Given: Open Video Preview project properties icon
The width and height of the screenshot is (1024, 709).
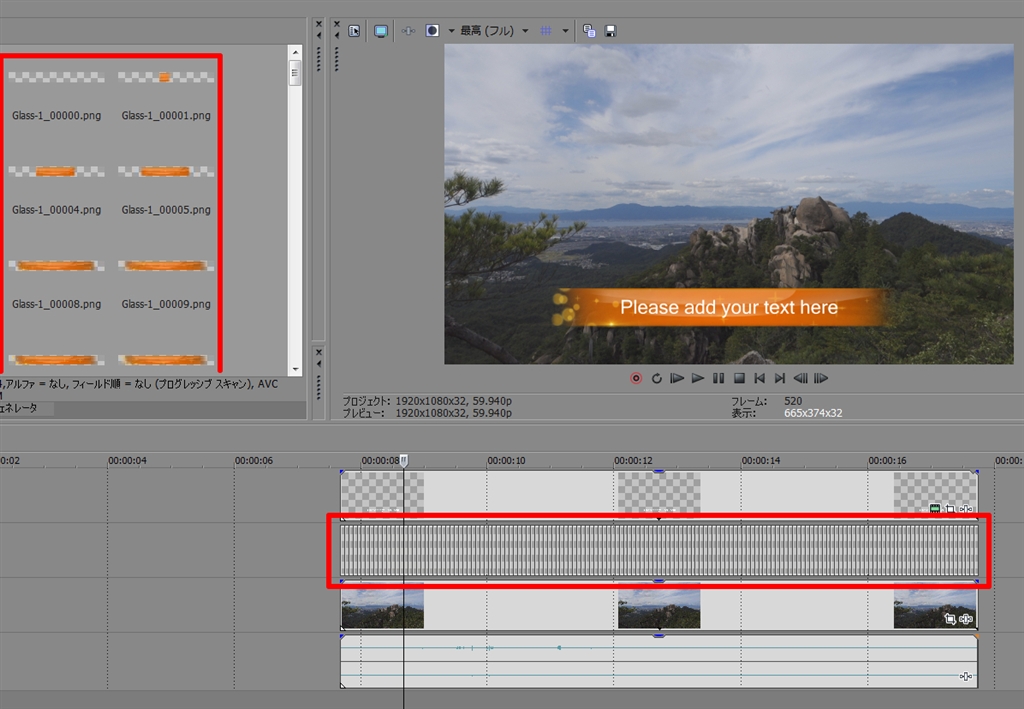Looking at the screenshot, I should 354,31.
